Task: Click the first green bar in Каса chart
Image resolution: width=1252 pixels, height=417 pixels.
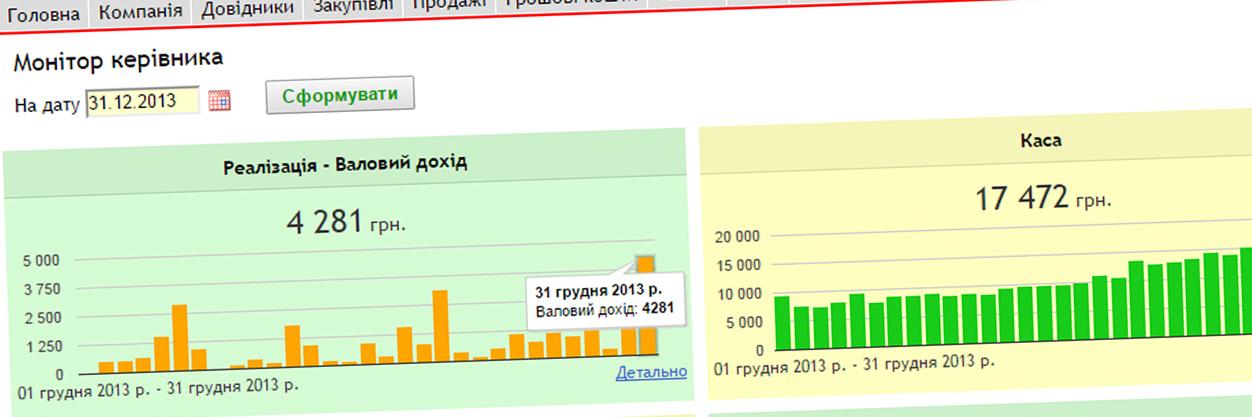Action: [782, 323]
